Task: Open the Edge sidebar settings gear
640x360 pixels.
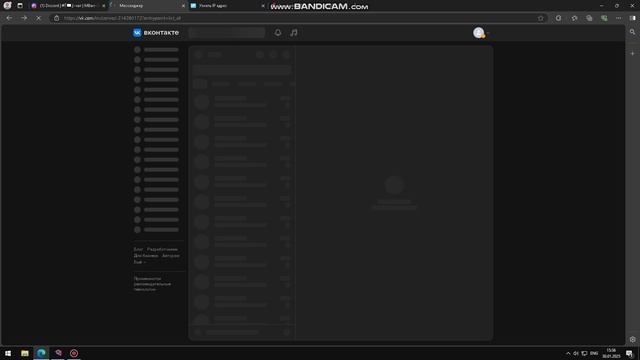Action: pyautogui.click(x=633, y=339)
